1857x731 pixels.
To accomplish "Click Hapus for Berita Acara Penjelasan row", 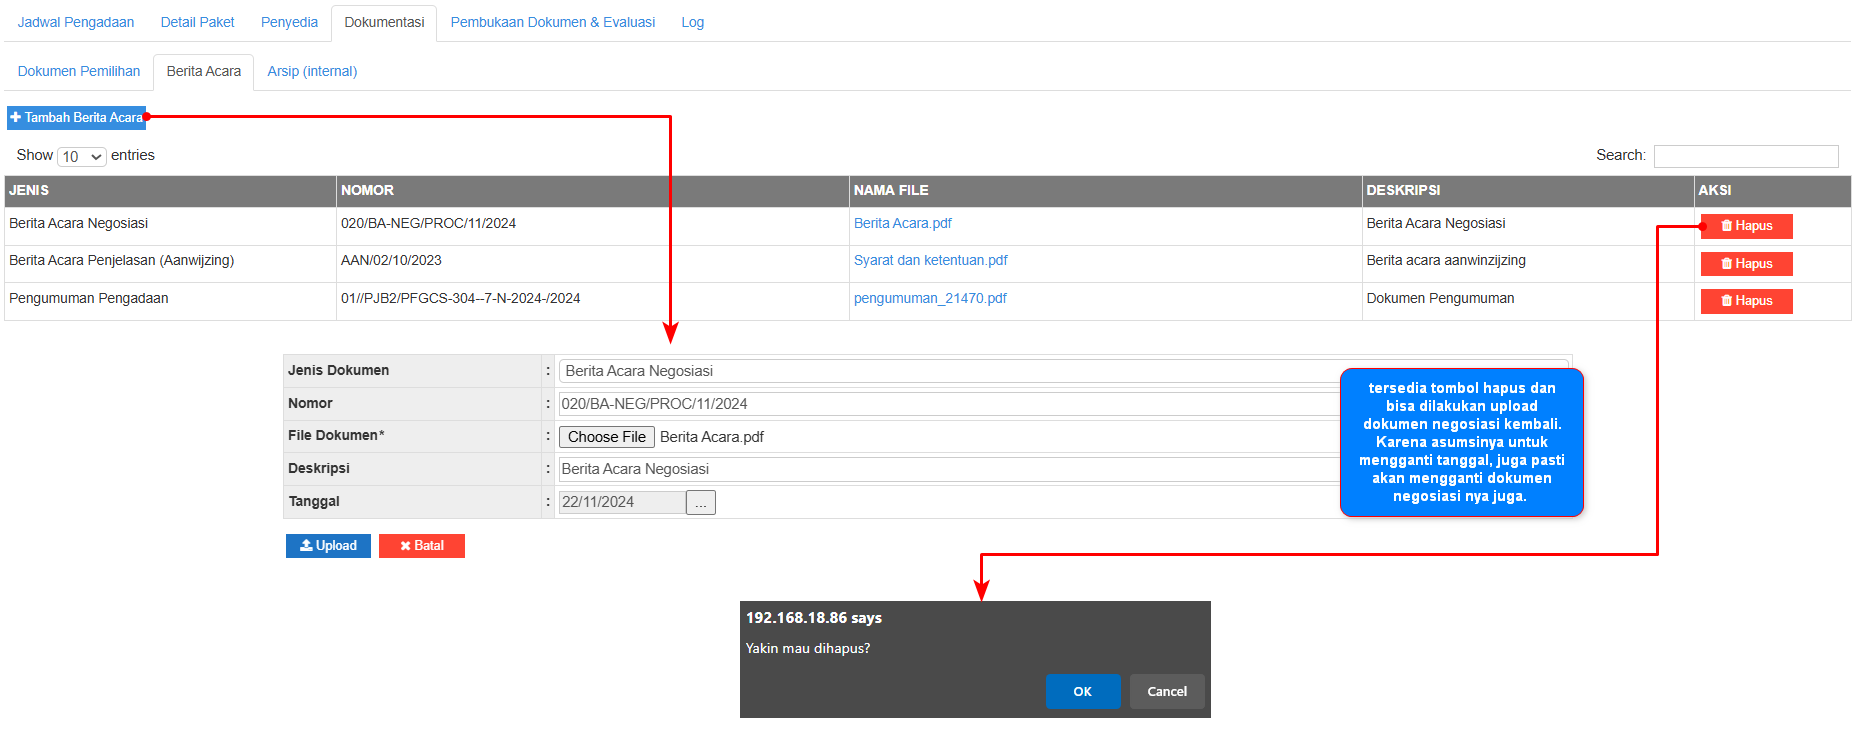I will pos(1746,264).
